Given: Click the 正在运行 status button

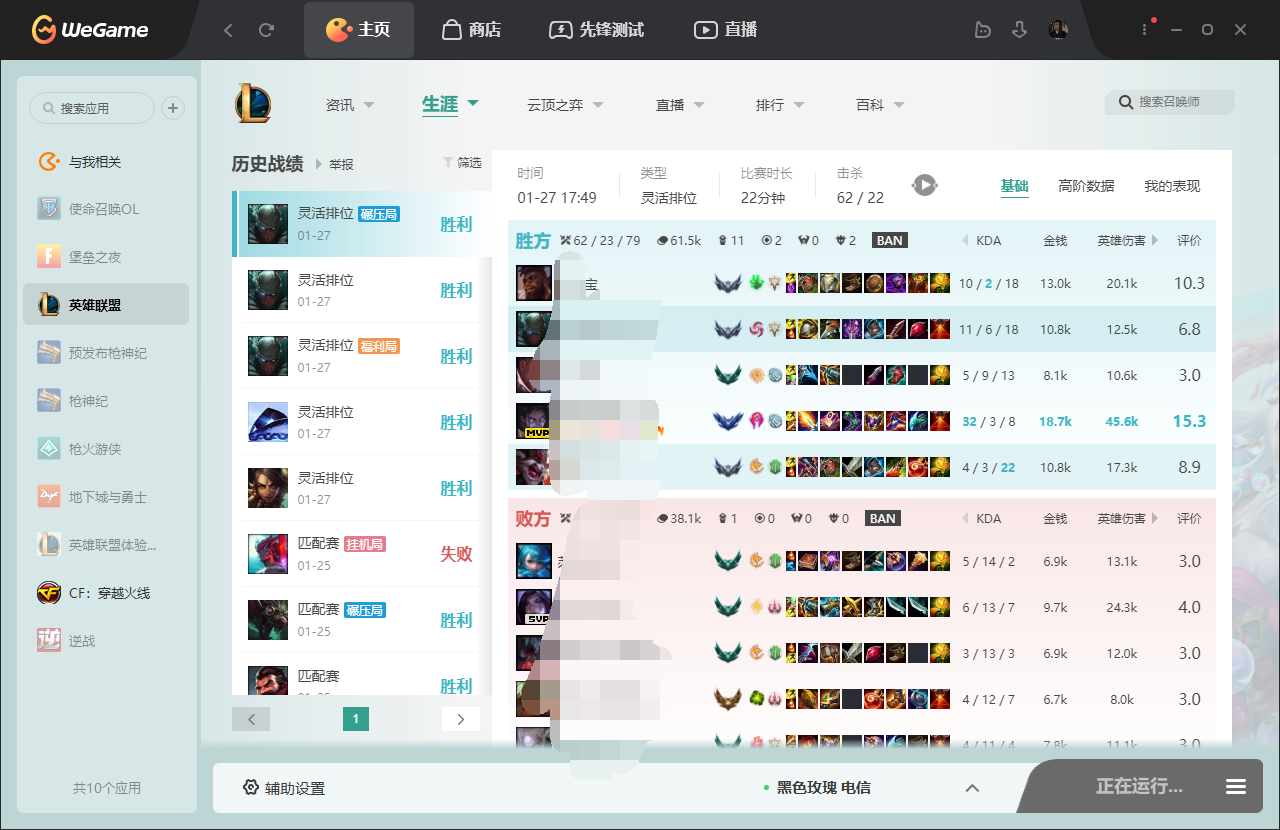Looking at the screenshot, I should pos(1139,787).
